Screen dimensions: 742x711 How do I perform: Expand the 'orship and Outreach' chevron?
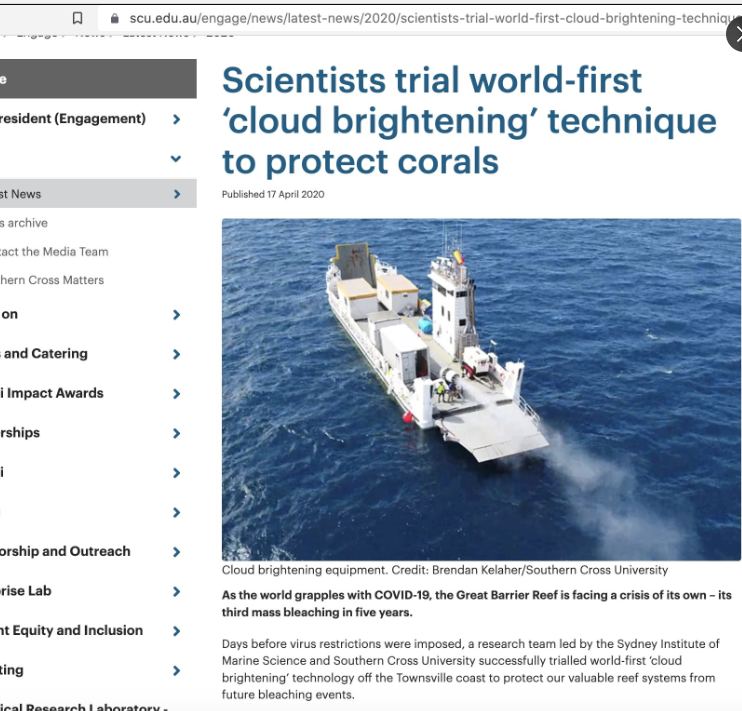(x=177, y=552)
